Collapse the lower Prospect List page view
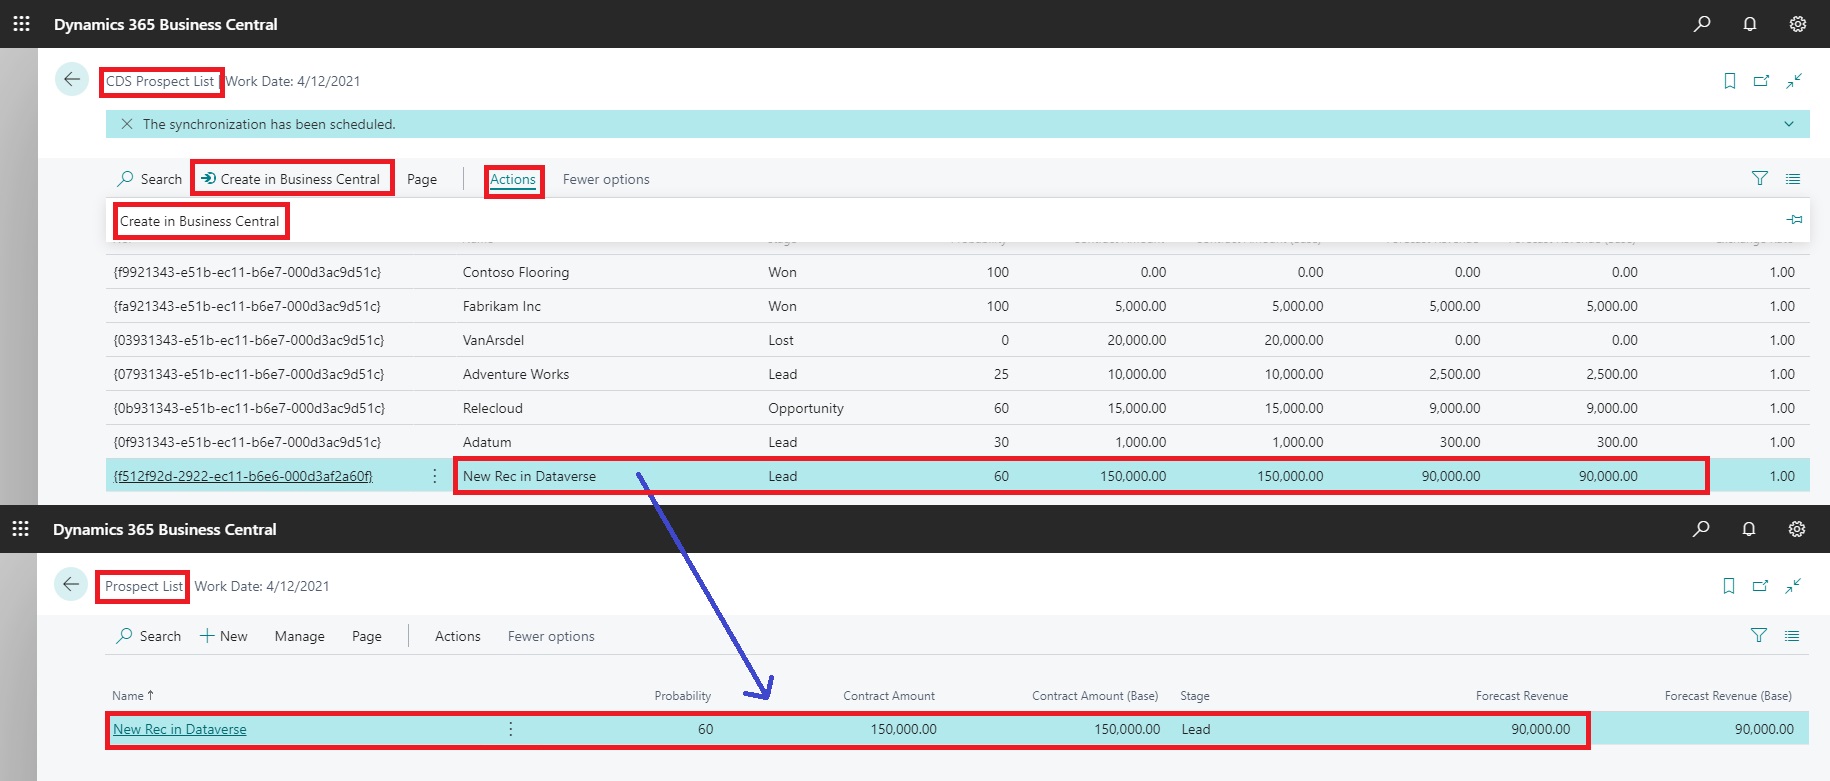Screen dimensions: 1830x781 (x=1793, y=586)
